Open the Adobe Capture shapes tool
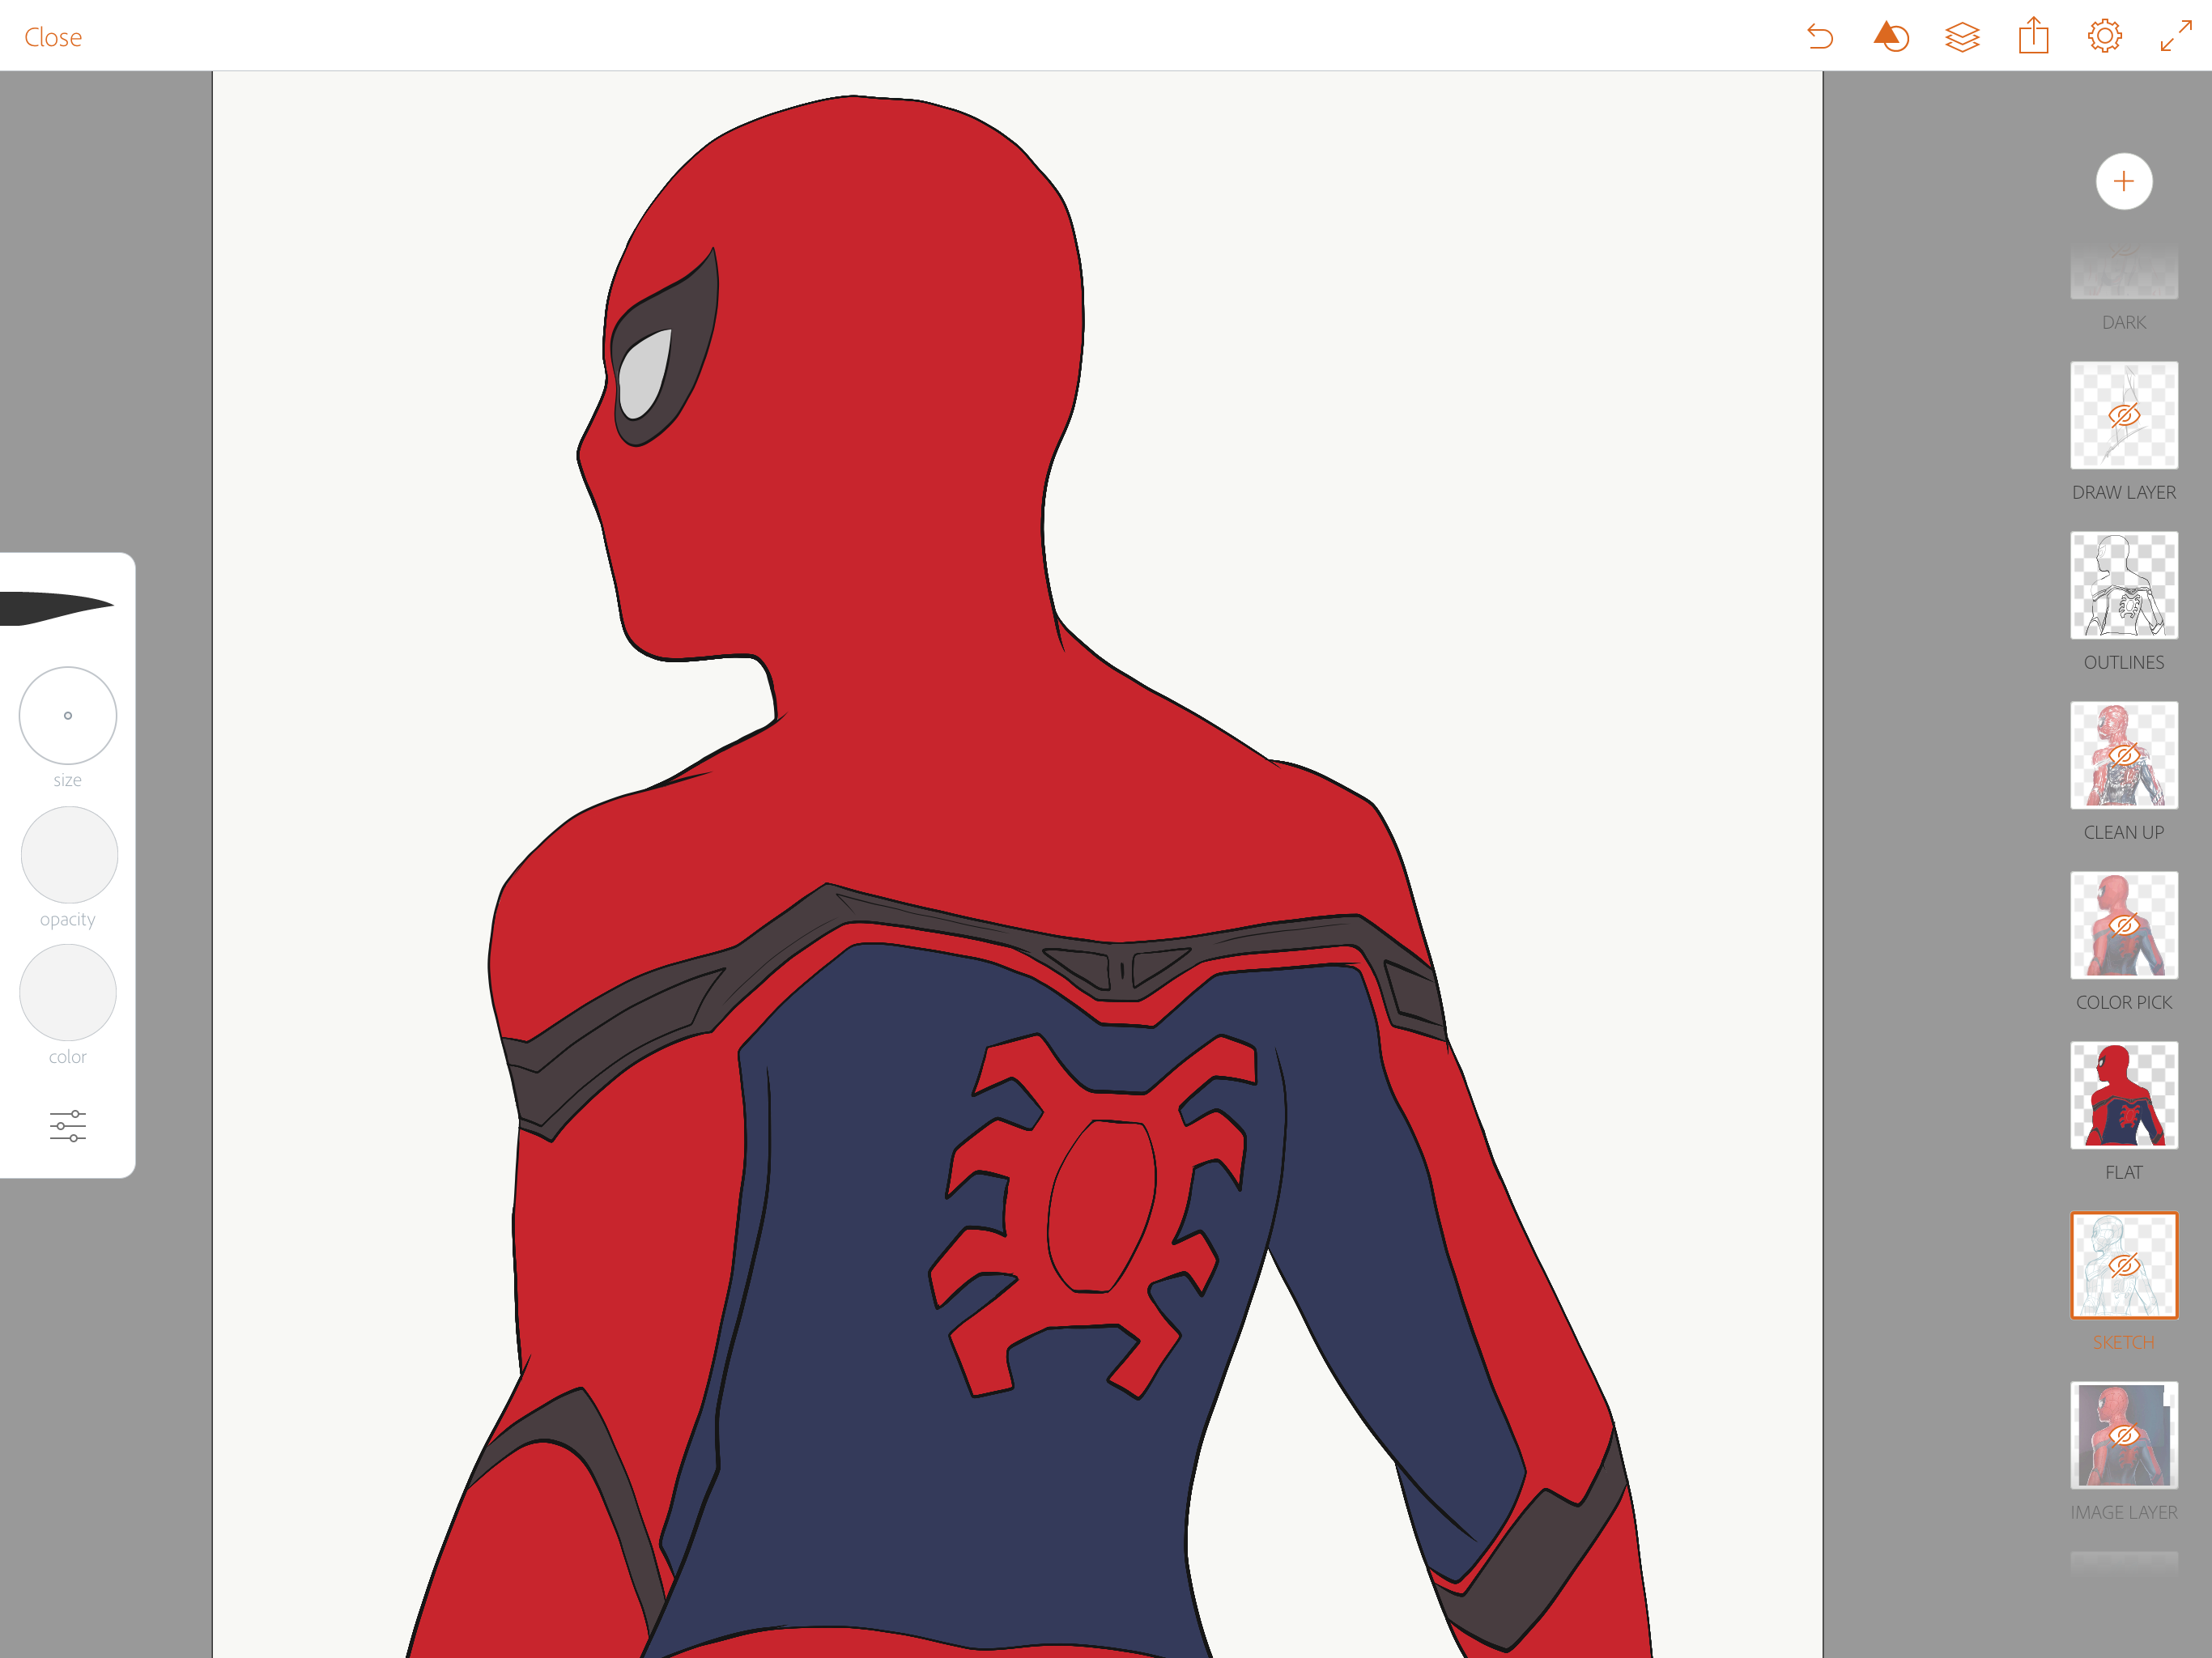The height and width of the screenshot is (1658, 2212). point(1891,37)
